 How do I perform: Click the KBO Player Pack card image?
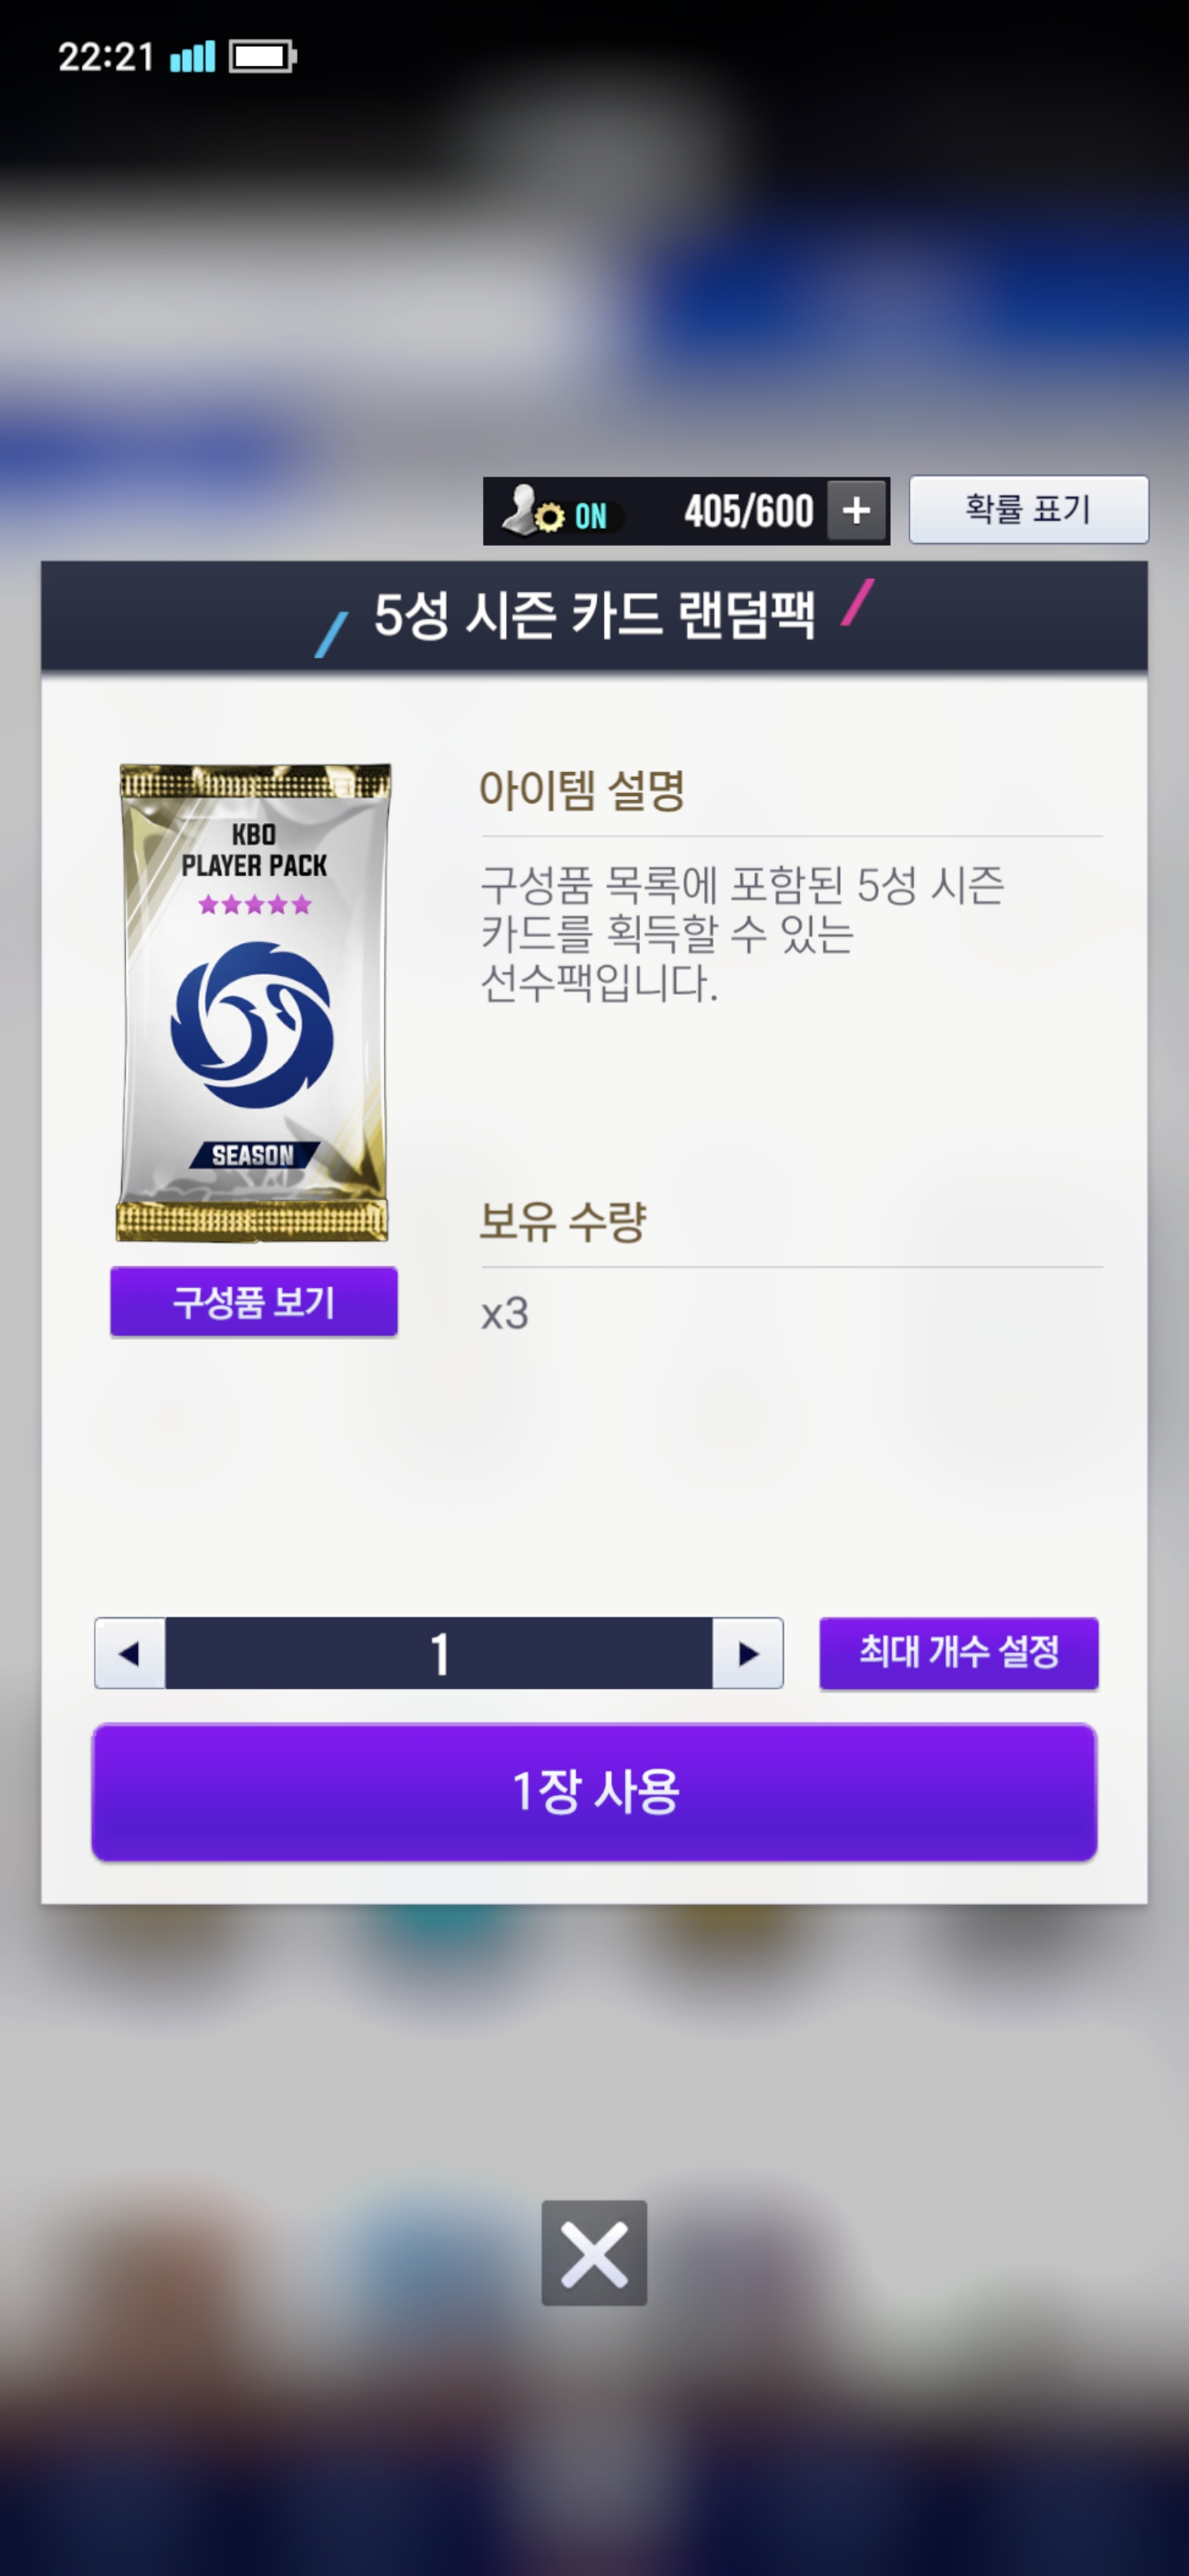pyautogui.click(x=253, y=1002)
